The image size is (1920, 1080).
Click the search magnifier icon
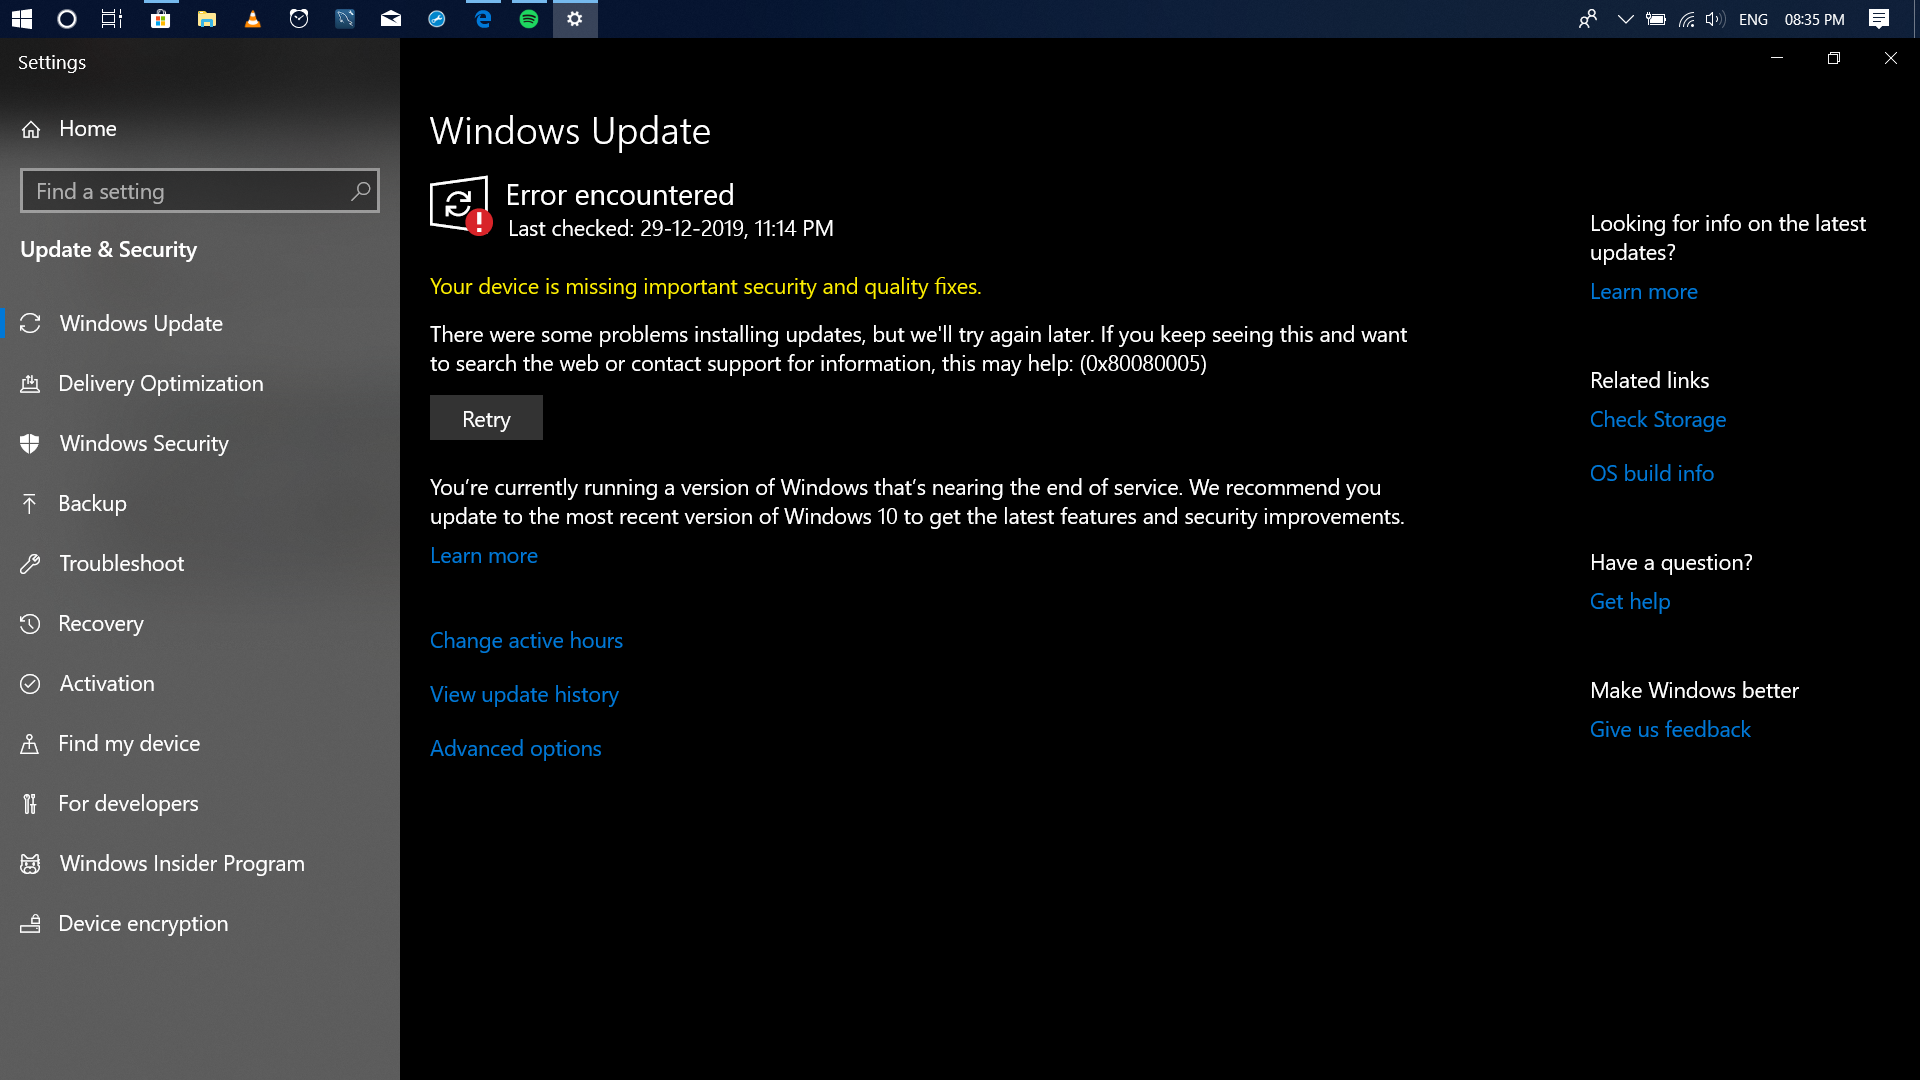(361, 191)
